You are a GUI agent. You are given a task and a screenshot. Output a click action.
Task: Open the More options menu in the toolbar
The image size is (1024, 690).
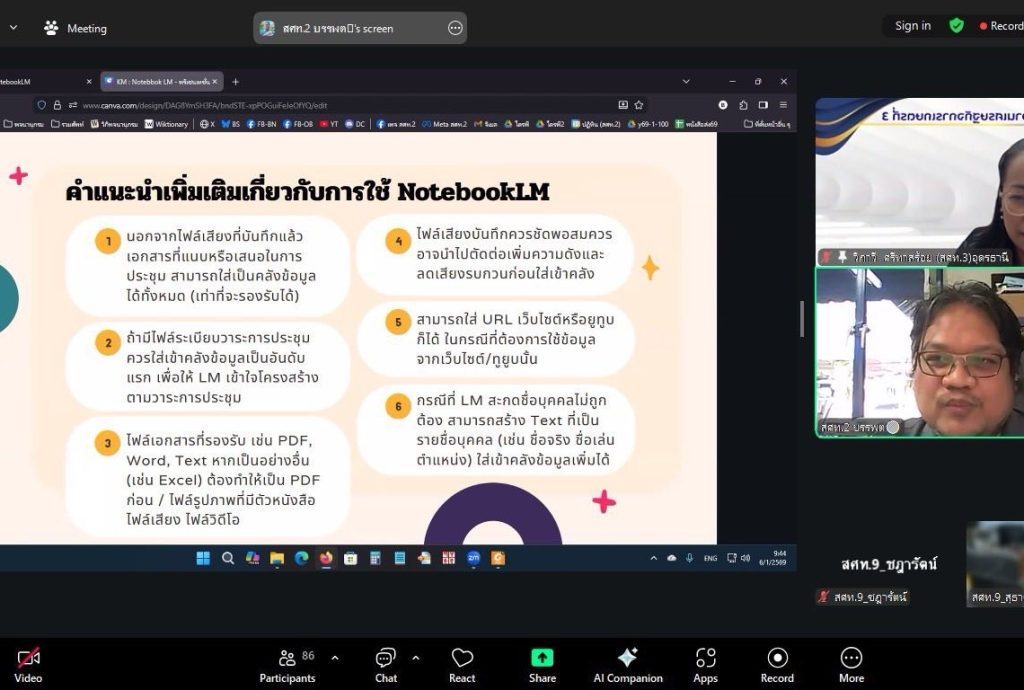tap(852, 665)
